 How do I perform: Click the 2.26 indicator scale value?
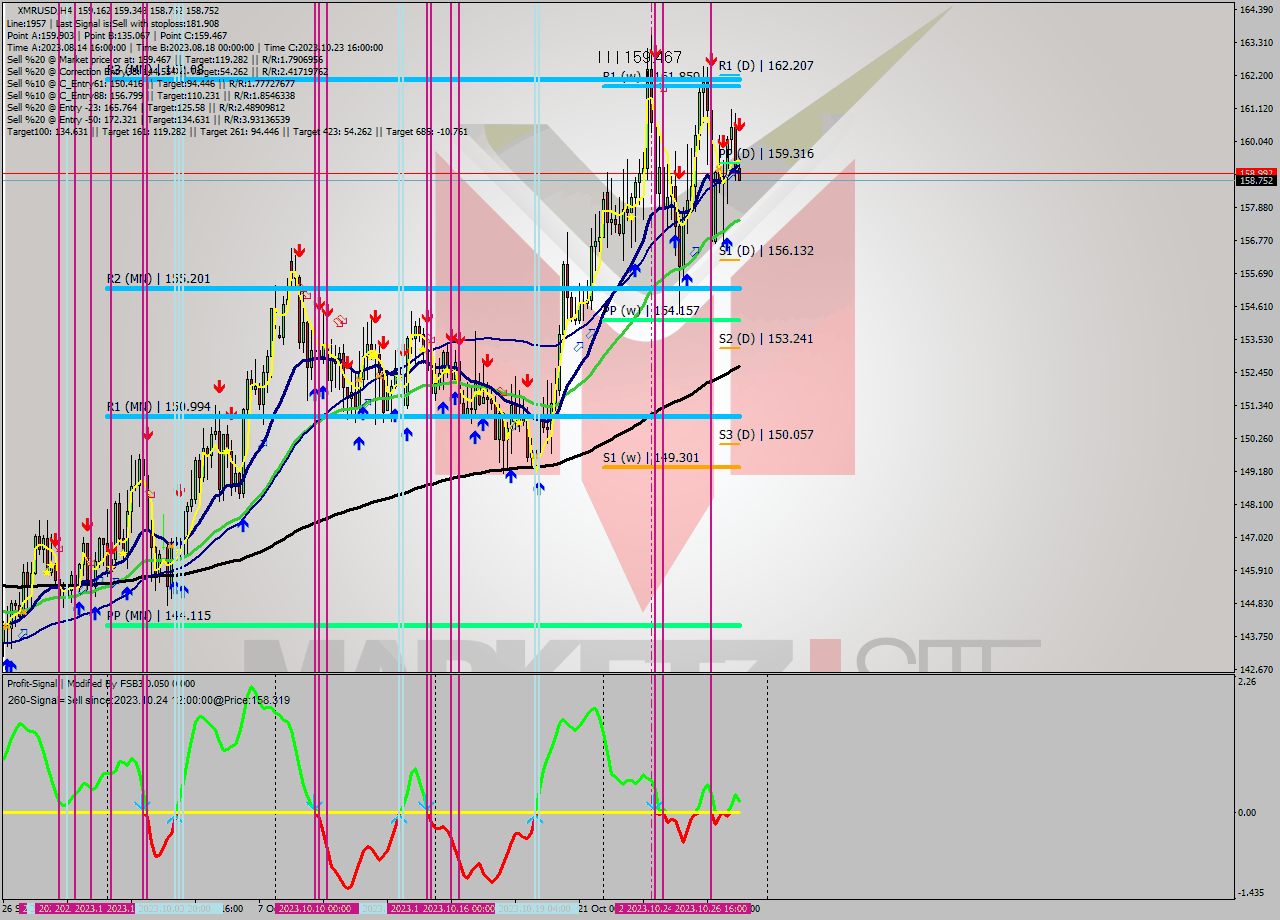point(1247,683)
